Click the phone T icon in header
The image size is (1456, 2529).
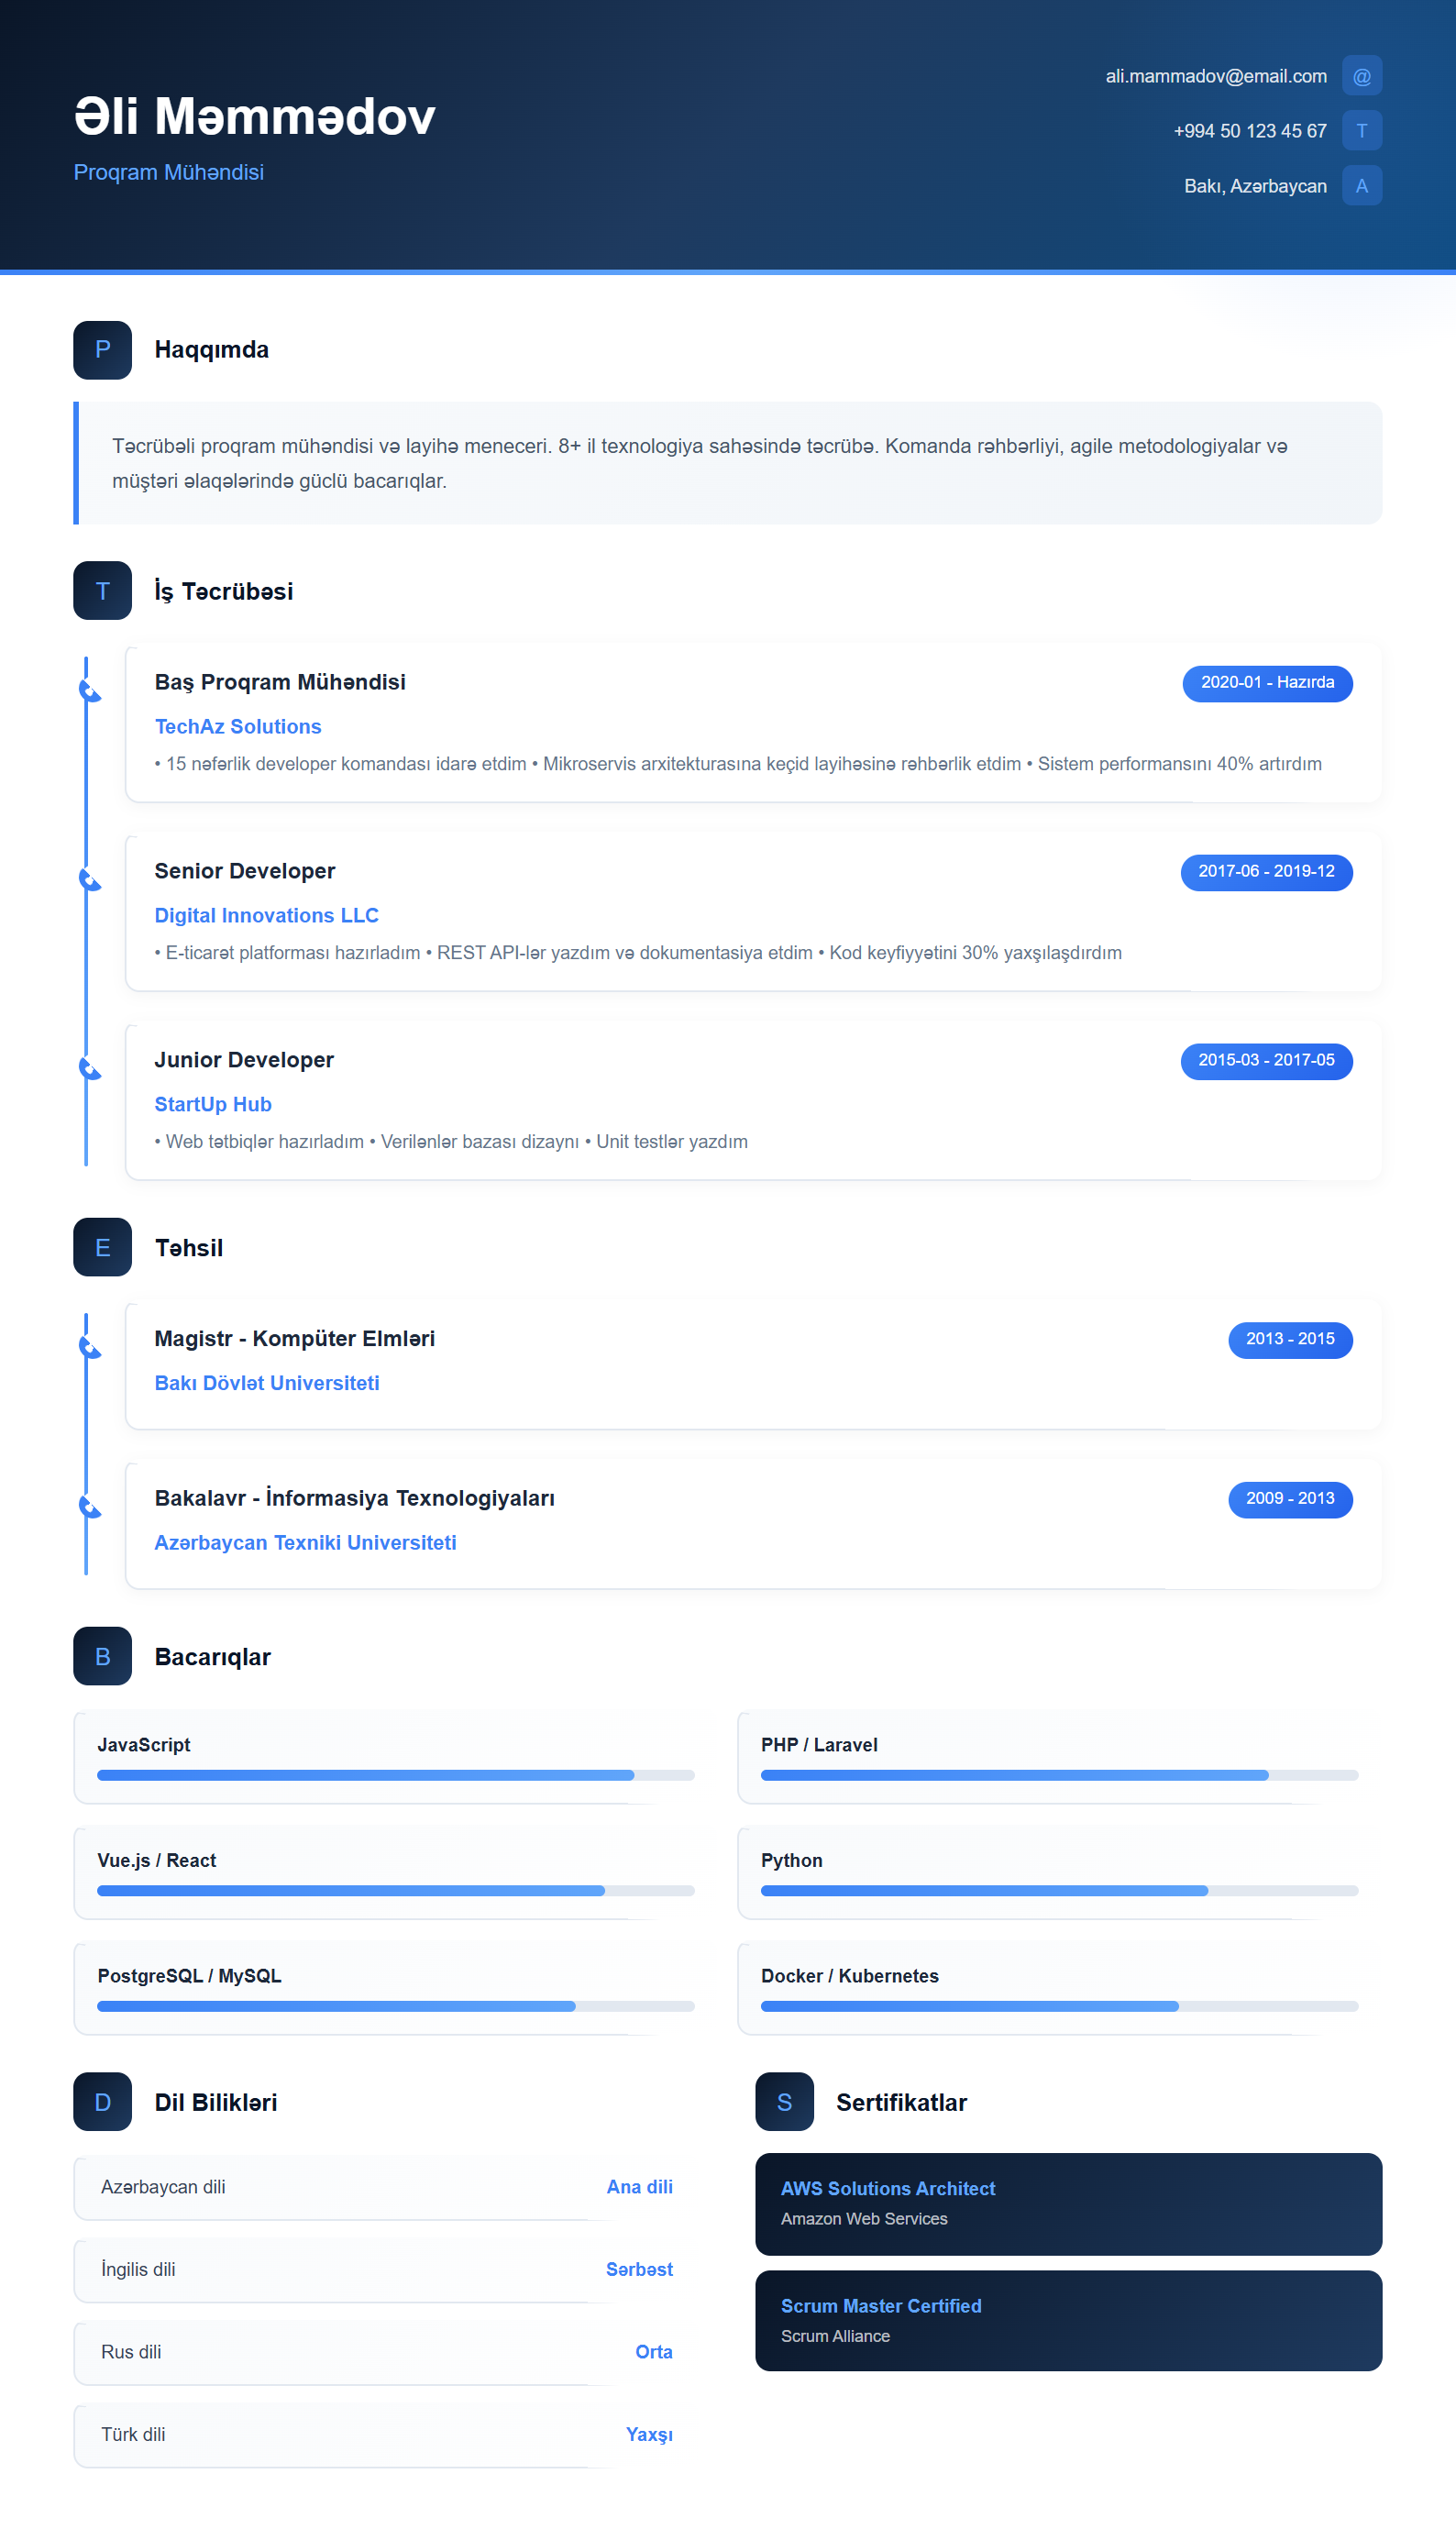[1361, 131]
